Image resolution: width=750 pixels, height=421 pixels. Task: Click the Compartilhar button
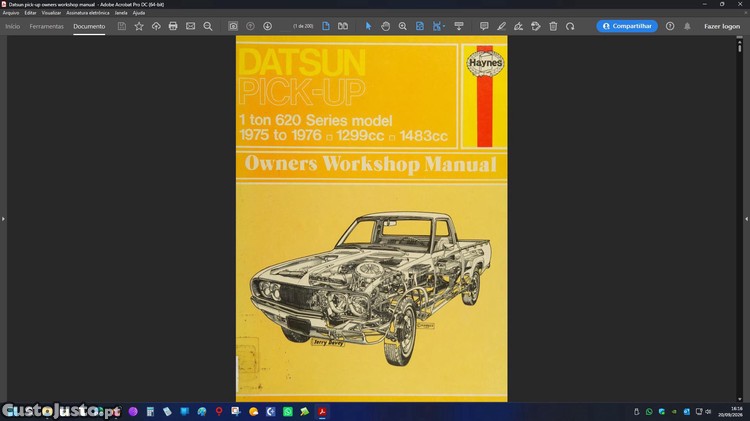pos(627,26)
